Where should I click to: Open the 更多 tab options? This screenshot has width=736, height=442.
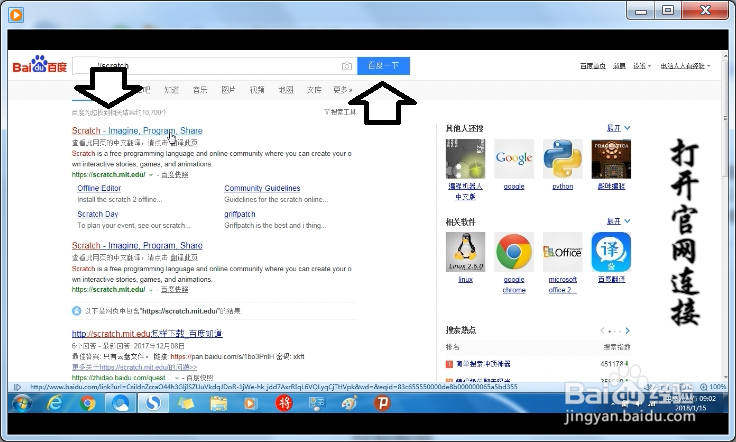click(343, 90)
